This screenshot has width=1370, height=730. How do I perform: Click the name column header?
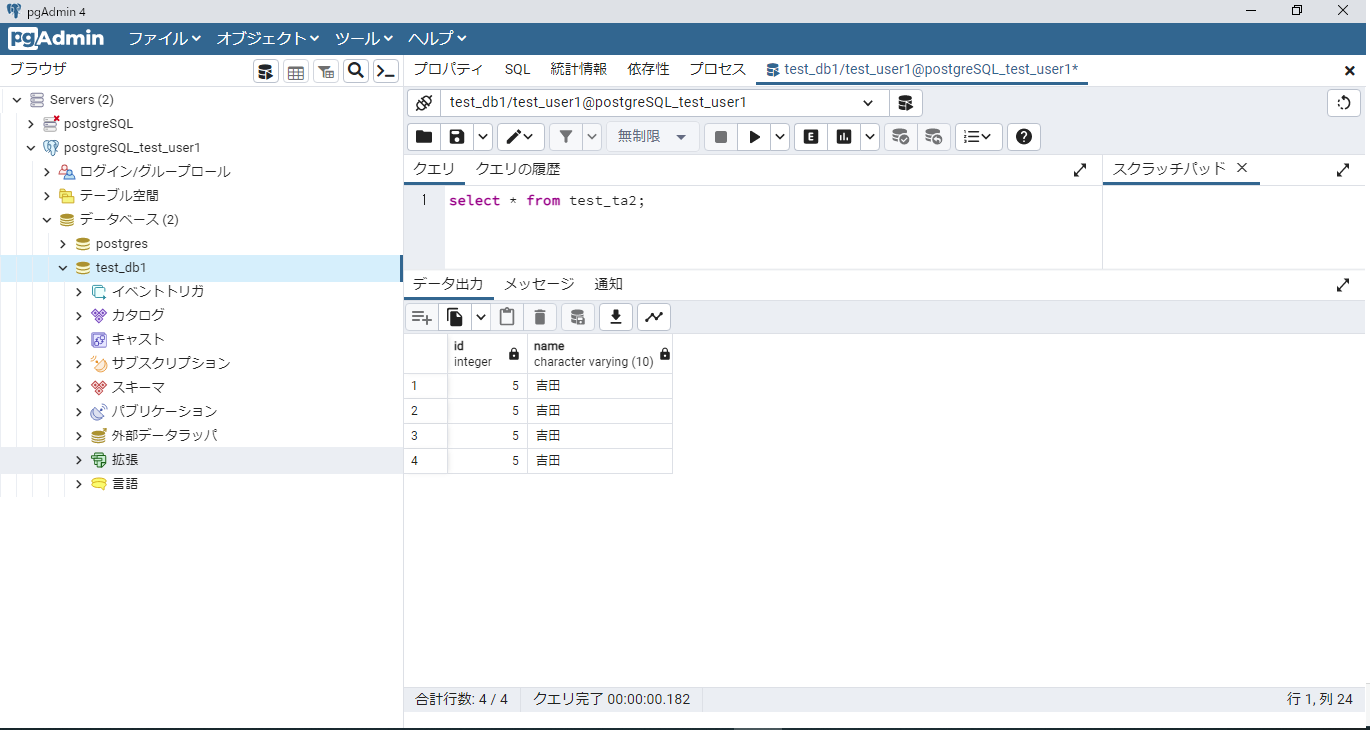[x=600, y=354]
